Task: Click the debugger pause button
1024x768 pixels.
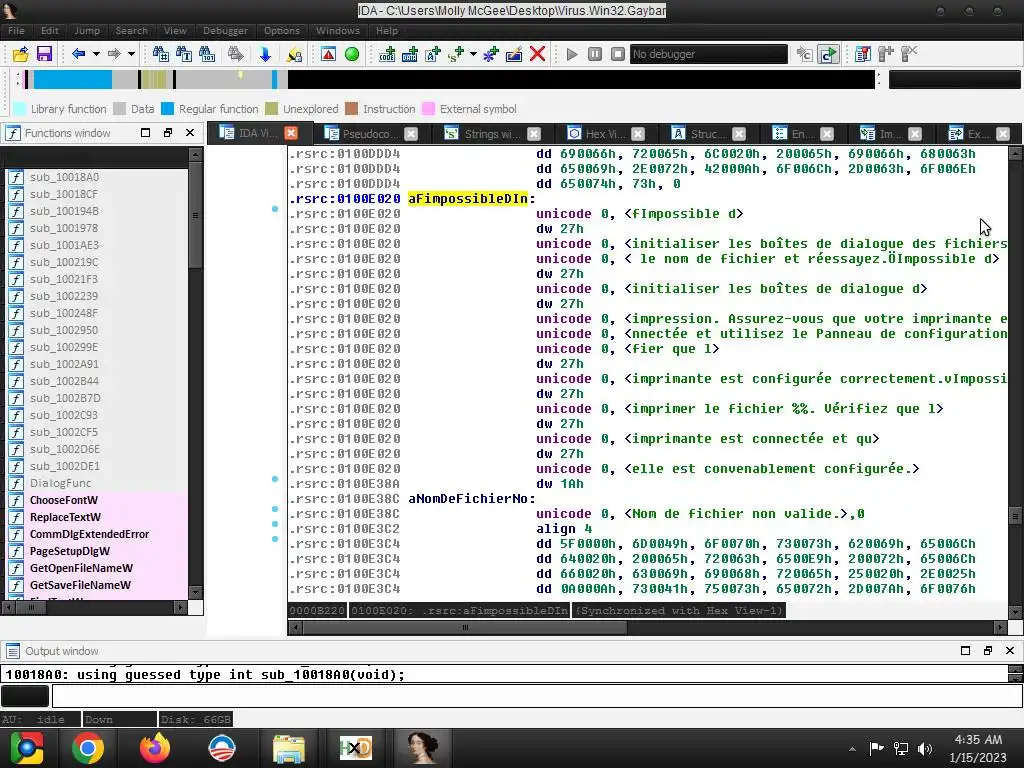Action: click(x=595, y=54)
